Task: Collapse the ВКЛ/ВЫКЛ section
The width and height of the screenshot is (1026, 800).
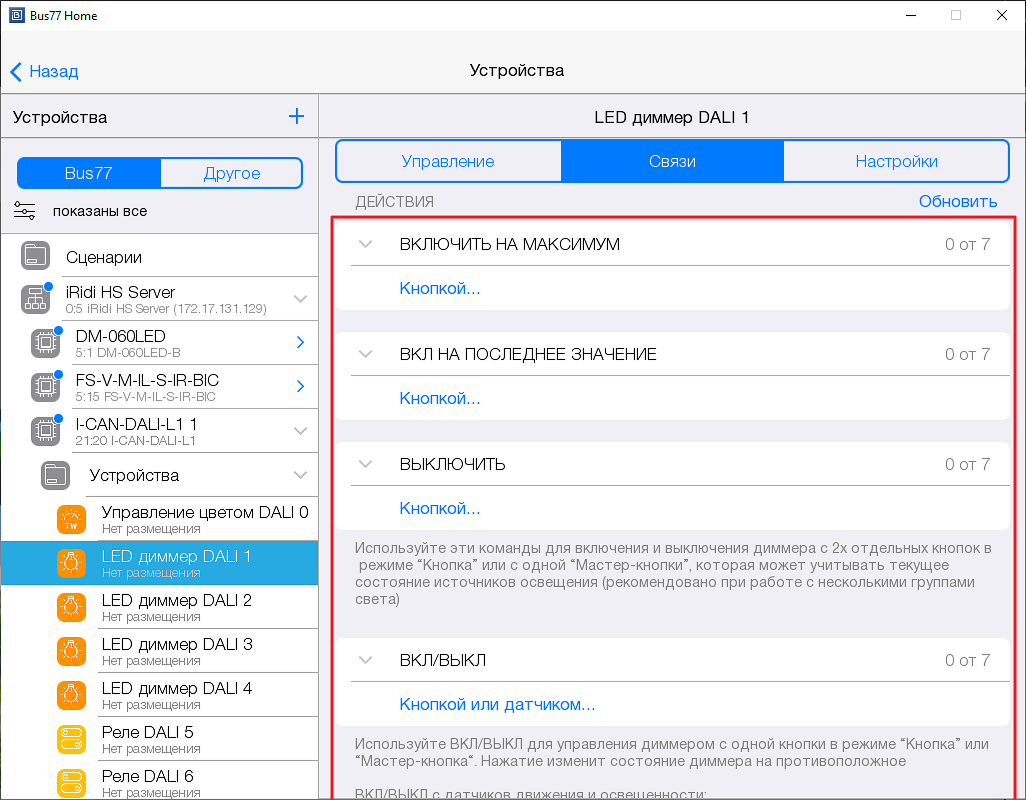Action: pyautogui.click(x=366, y=660)
